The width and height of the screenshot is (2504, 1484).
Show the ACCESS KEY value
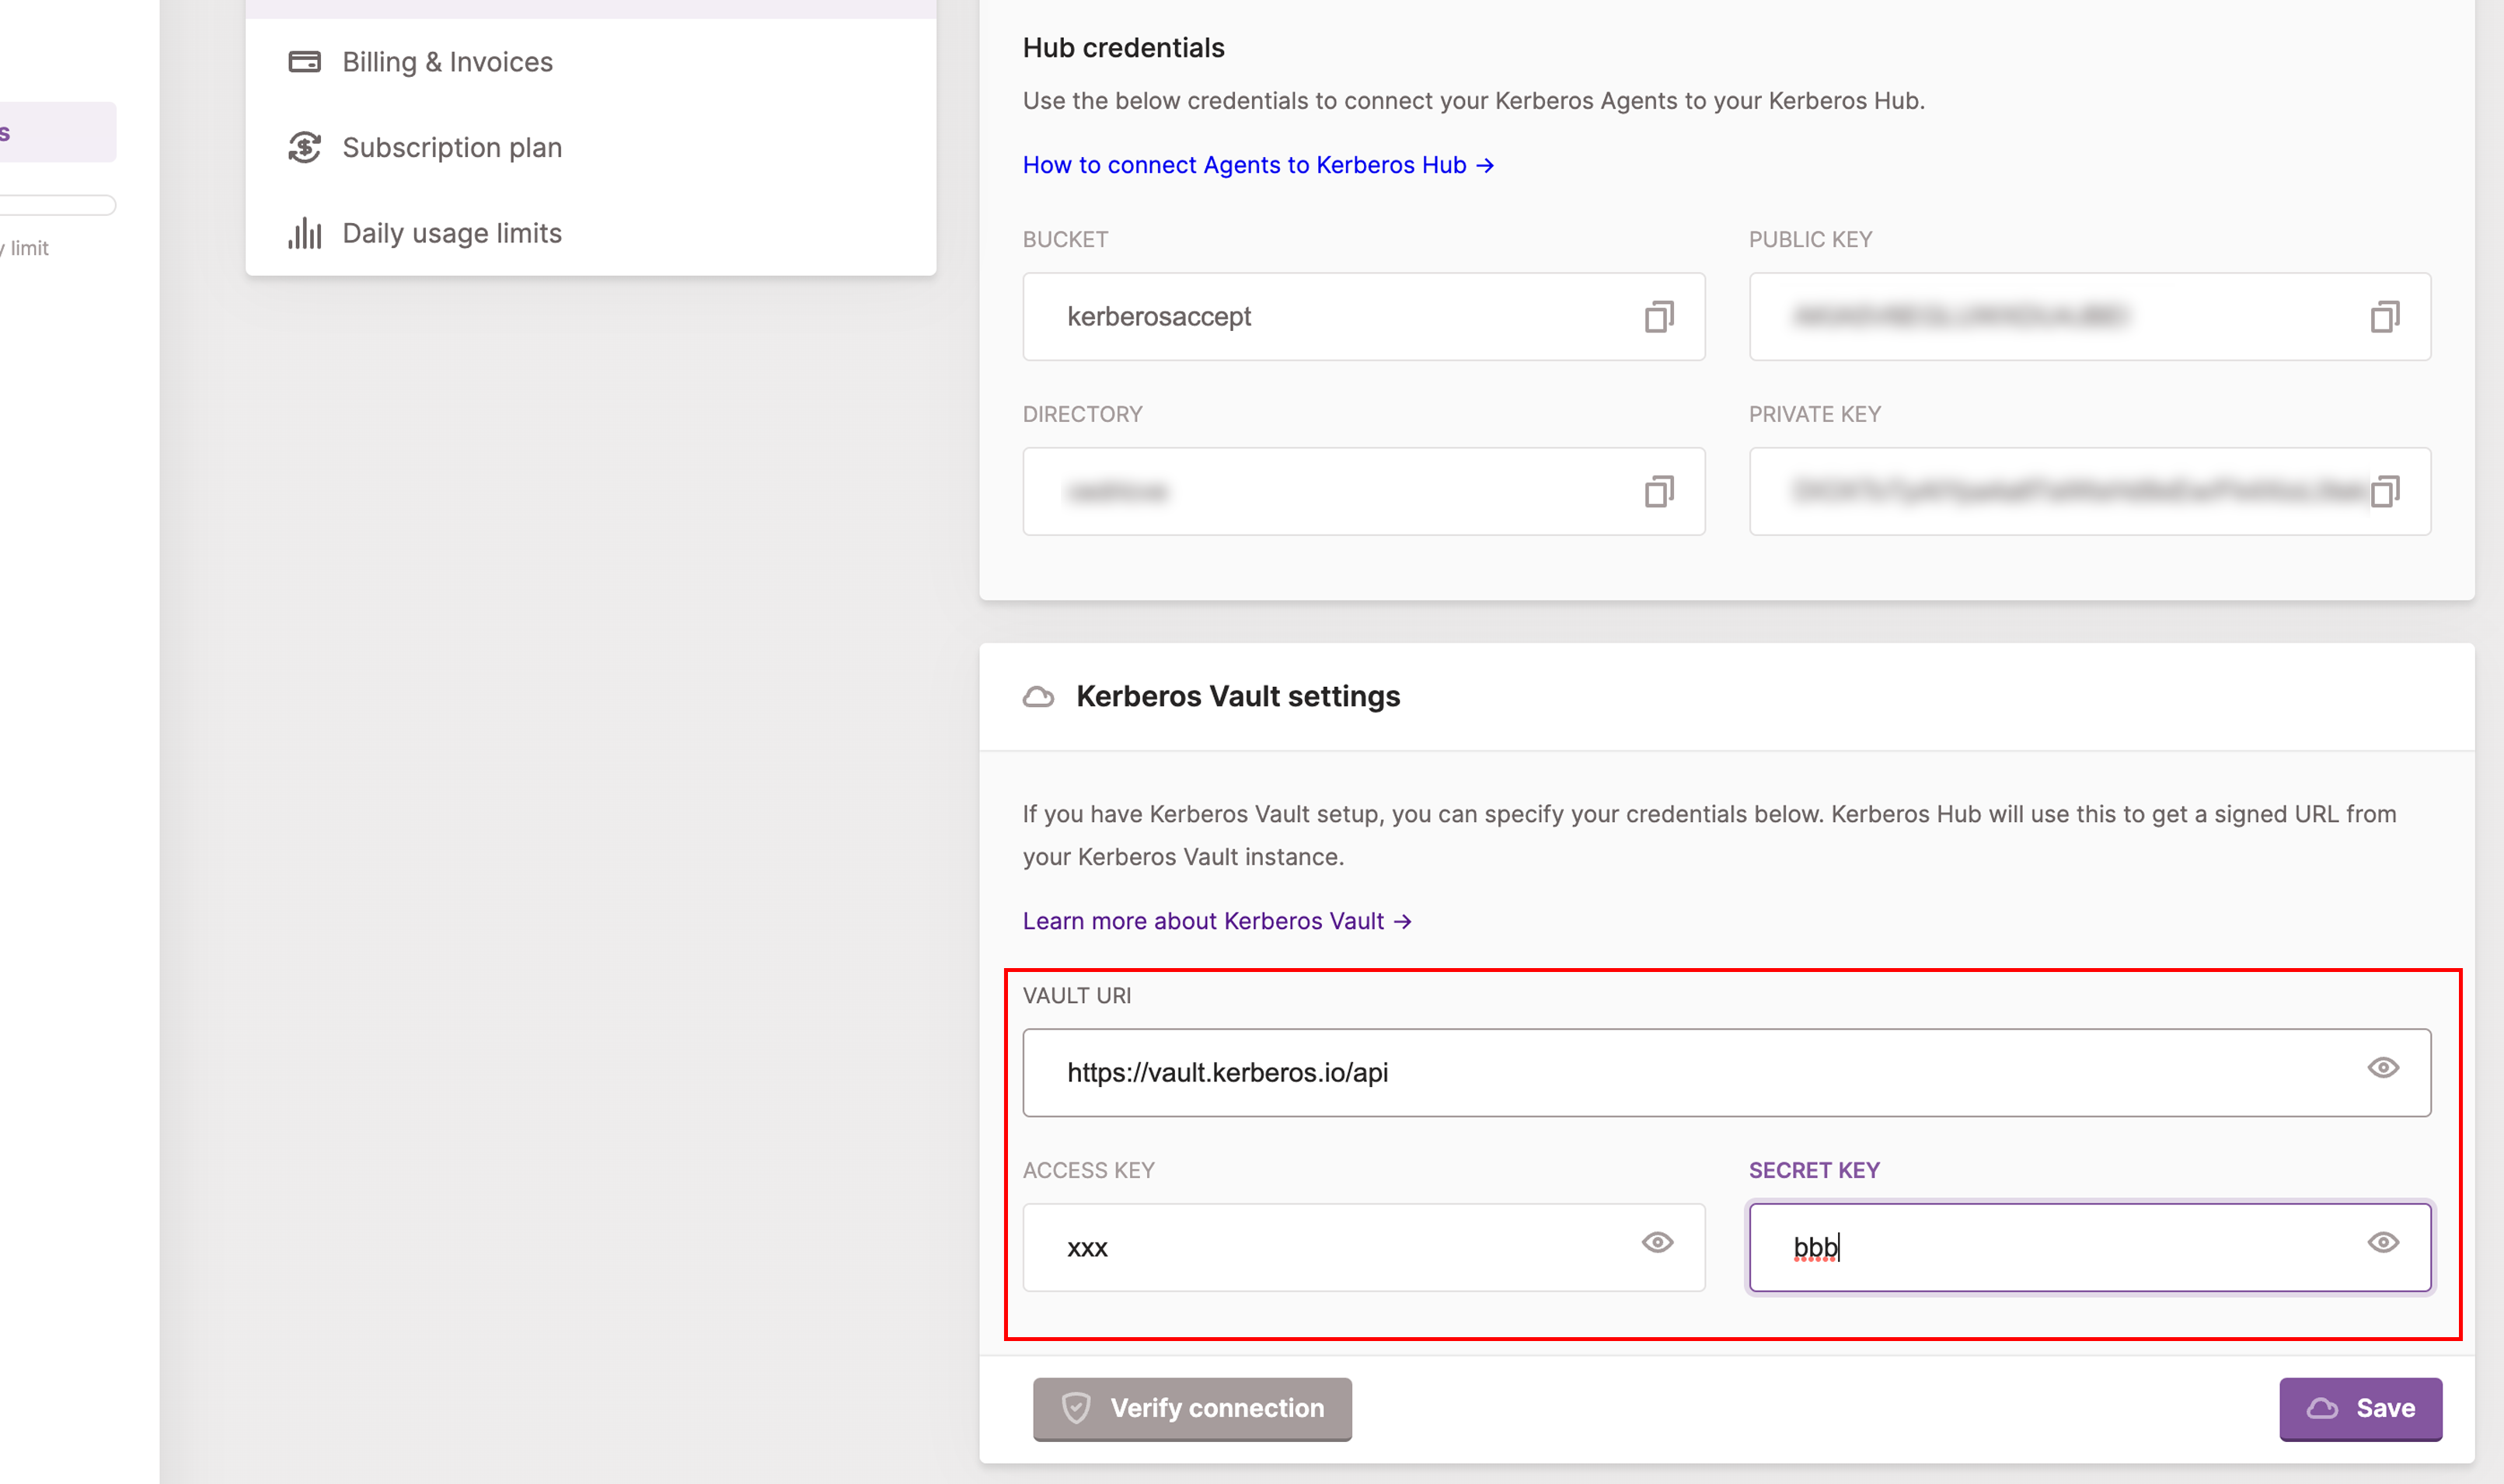pyautogui.click(x=1657, y=1243)
